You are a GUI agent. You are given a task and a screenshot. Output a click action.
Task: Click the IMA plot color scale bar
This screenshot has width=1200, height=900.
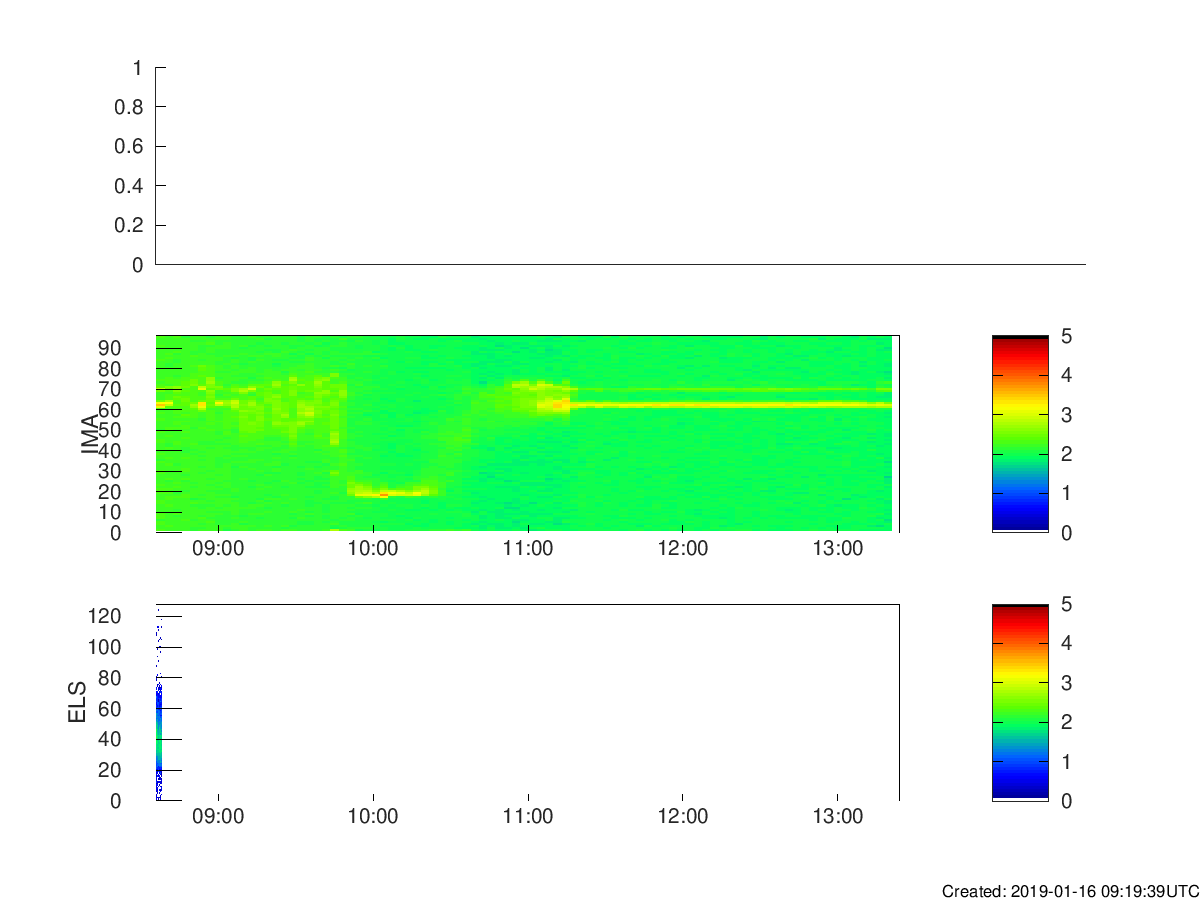coord(1020,434)
